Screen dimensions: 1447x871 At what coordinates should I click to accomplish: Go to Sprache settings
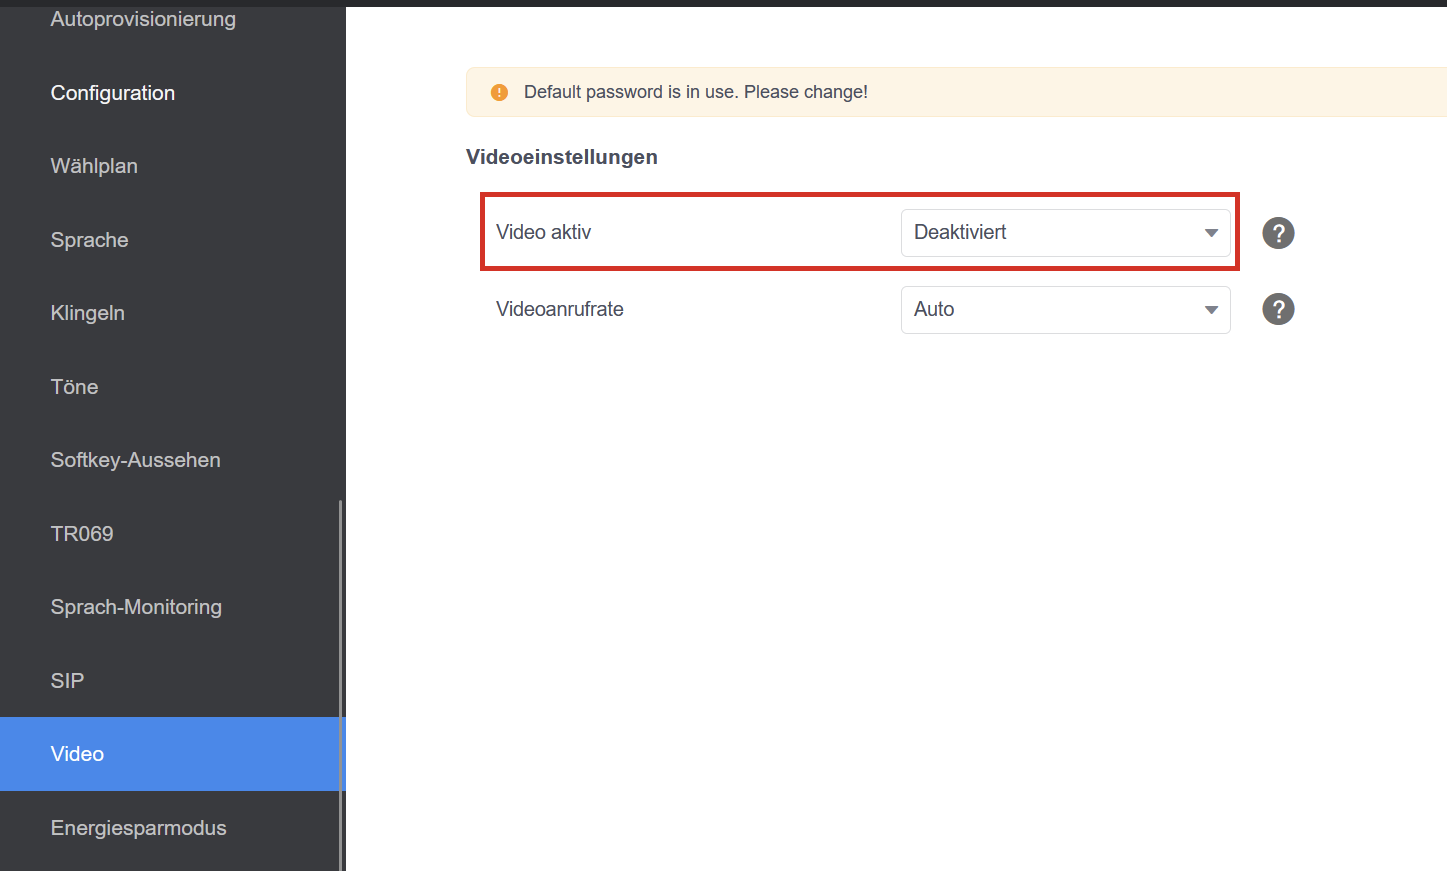(x=89, y=240)
